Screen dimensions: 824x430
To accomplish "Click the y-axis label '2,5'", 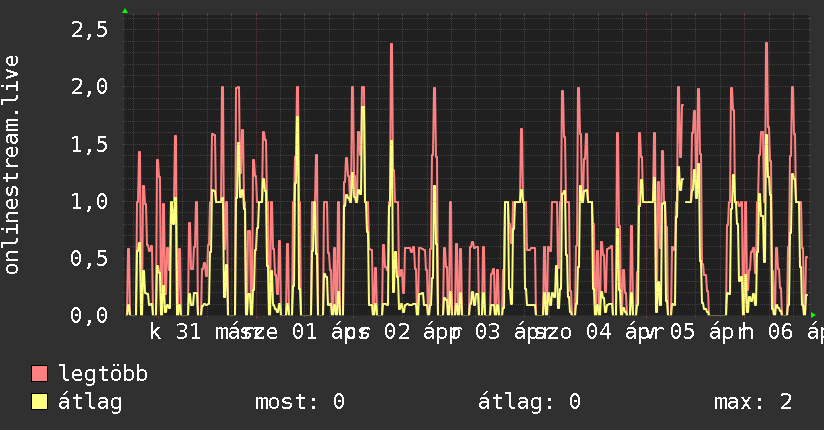I will tap(90, 29).
